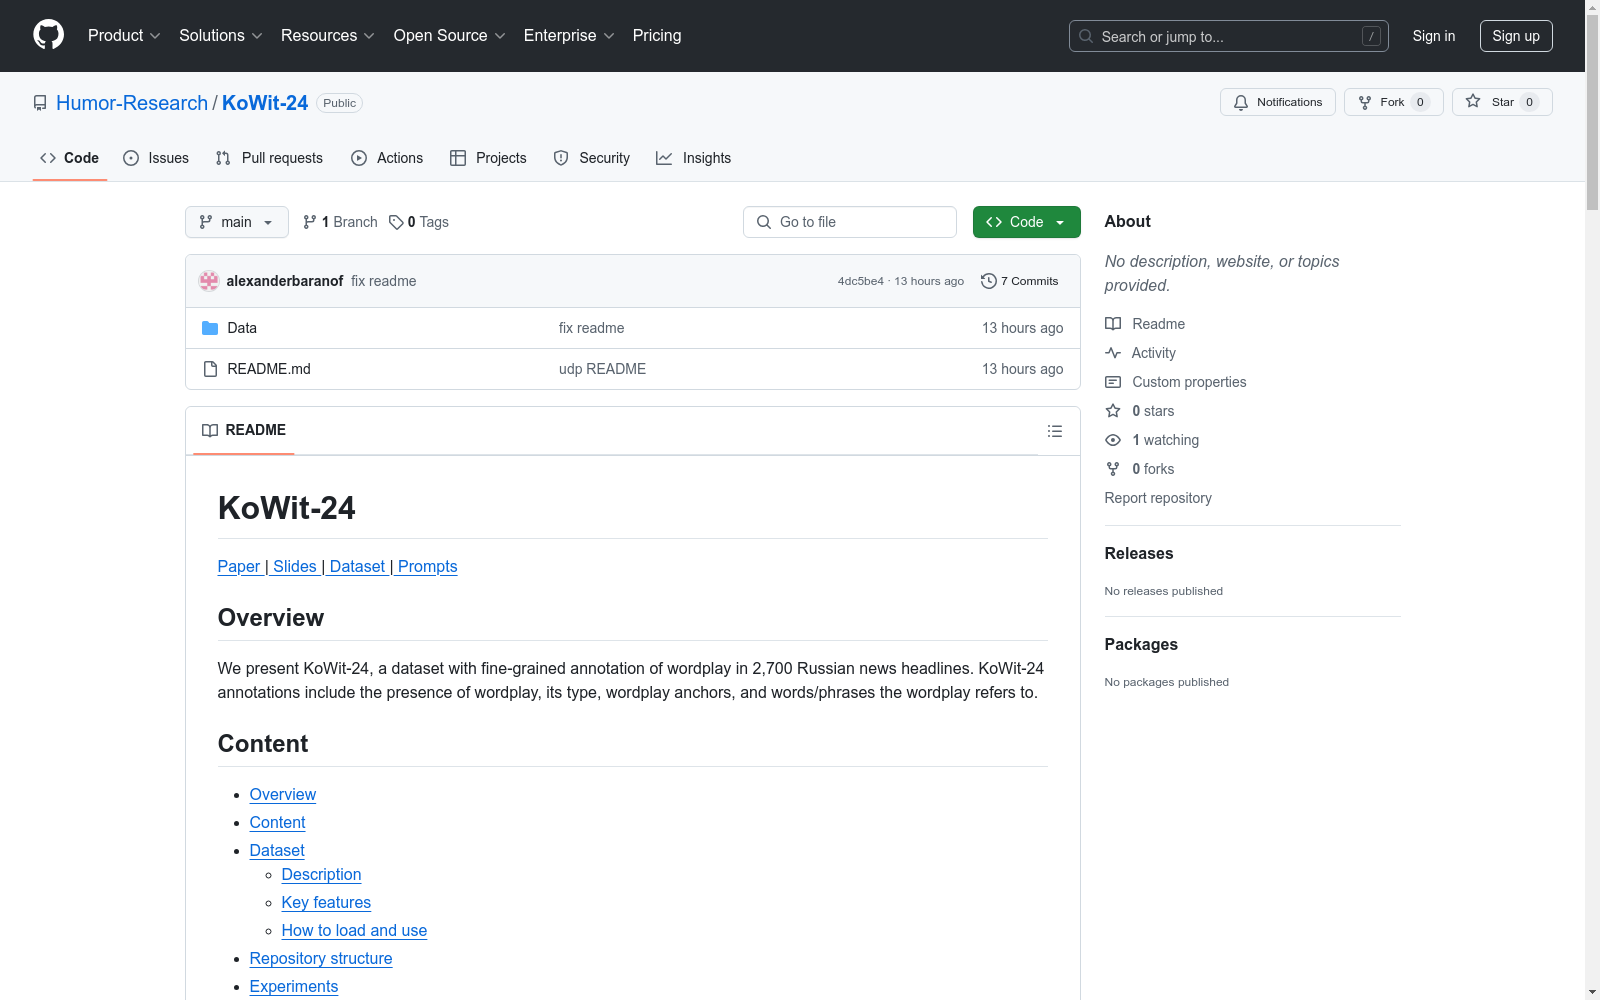Viewport: 1600px width, 1000px height.
Task: View the 7 Commits history
Action: [x=1020, y=281]
